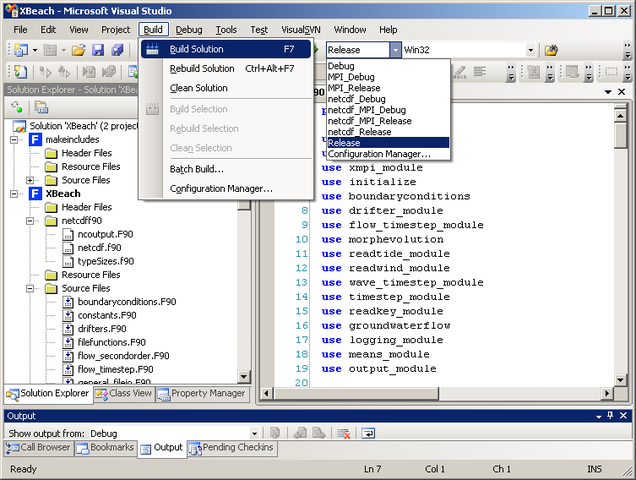Image resolution: width=636 pixels, height=480 pixels.
Task: Open toolbar overflow options beside Find in Files
Action: [627, 50]
